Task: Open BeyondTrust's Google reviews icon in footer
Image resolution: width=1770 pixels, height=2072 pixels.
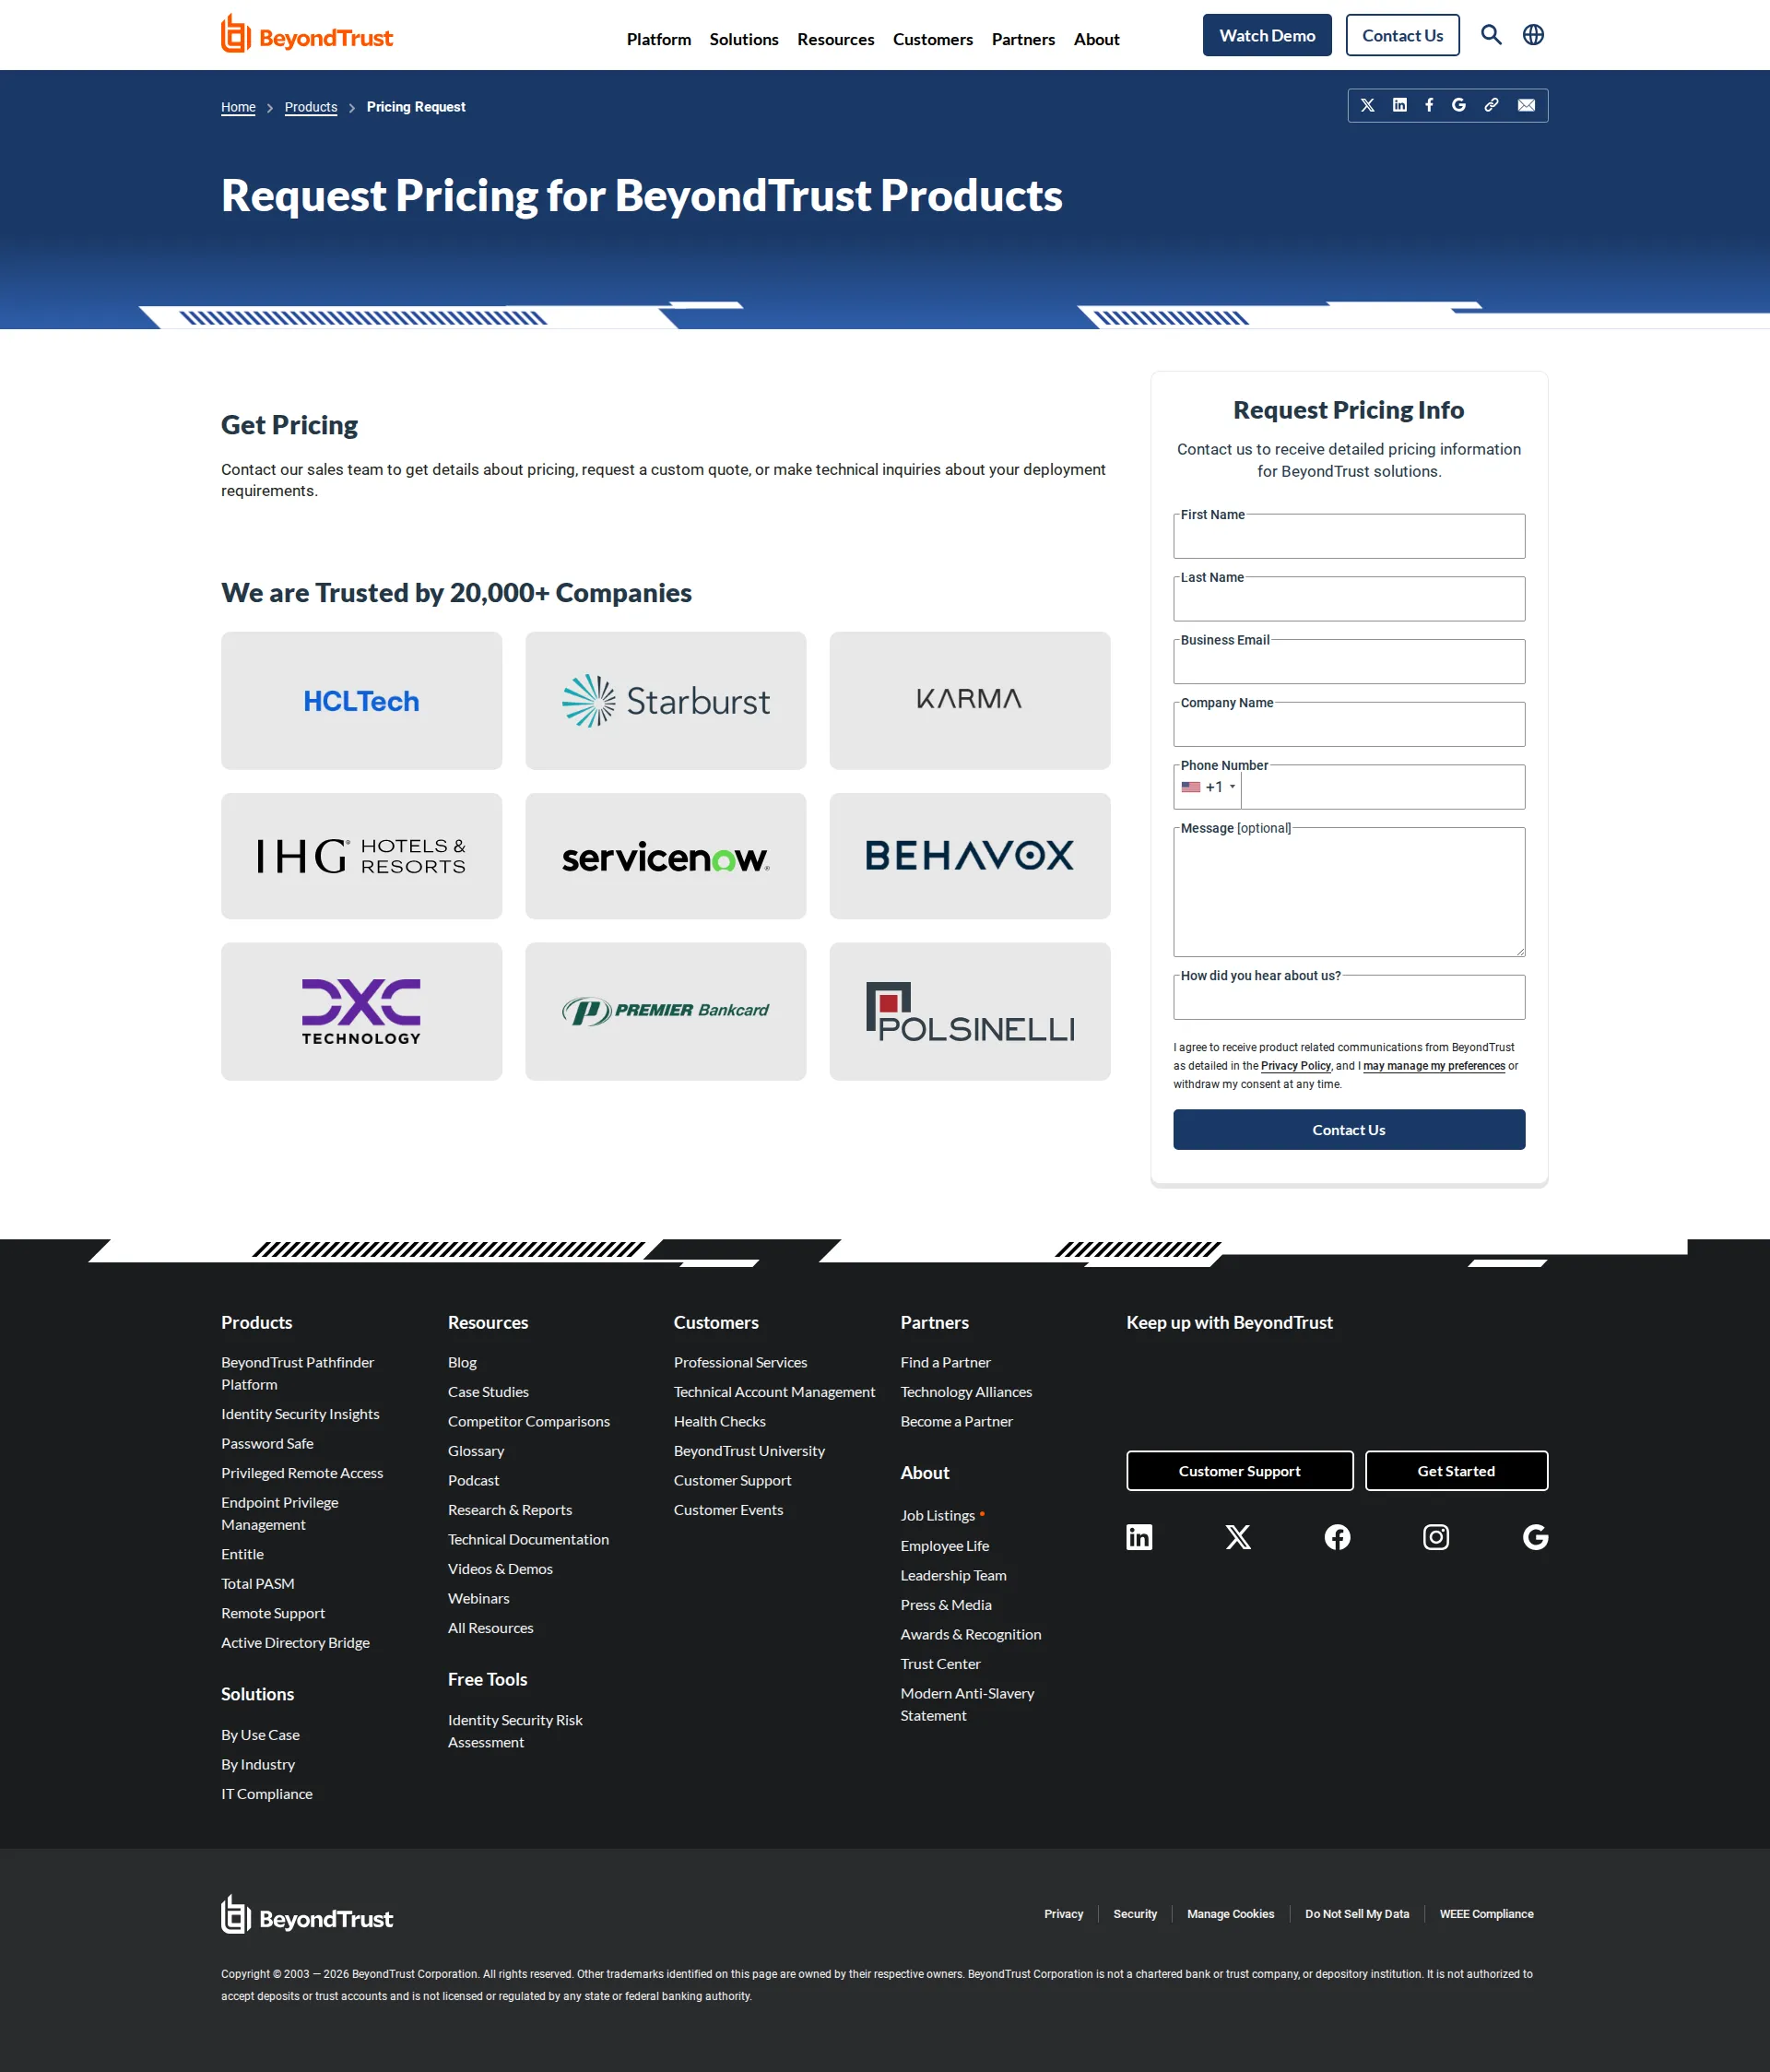Action: 1534,1537
